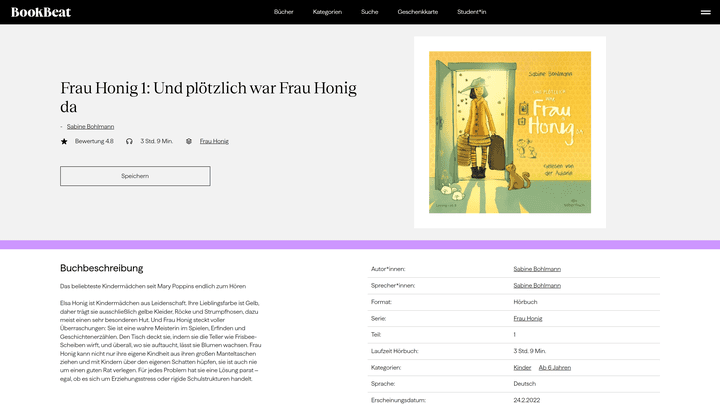This screenshot has height=405, width=720.
Task: Open the hamburger menu icon
Action: coord(705,12)
